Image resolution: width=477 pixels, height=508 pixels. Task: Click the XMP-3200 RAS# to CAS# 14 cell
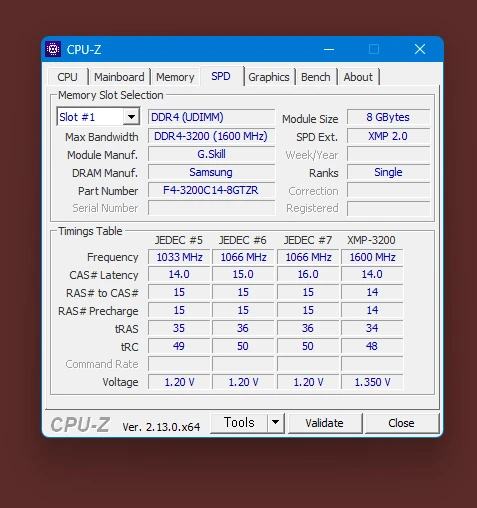click(372, 292)
